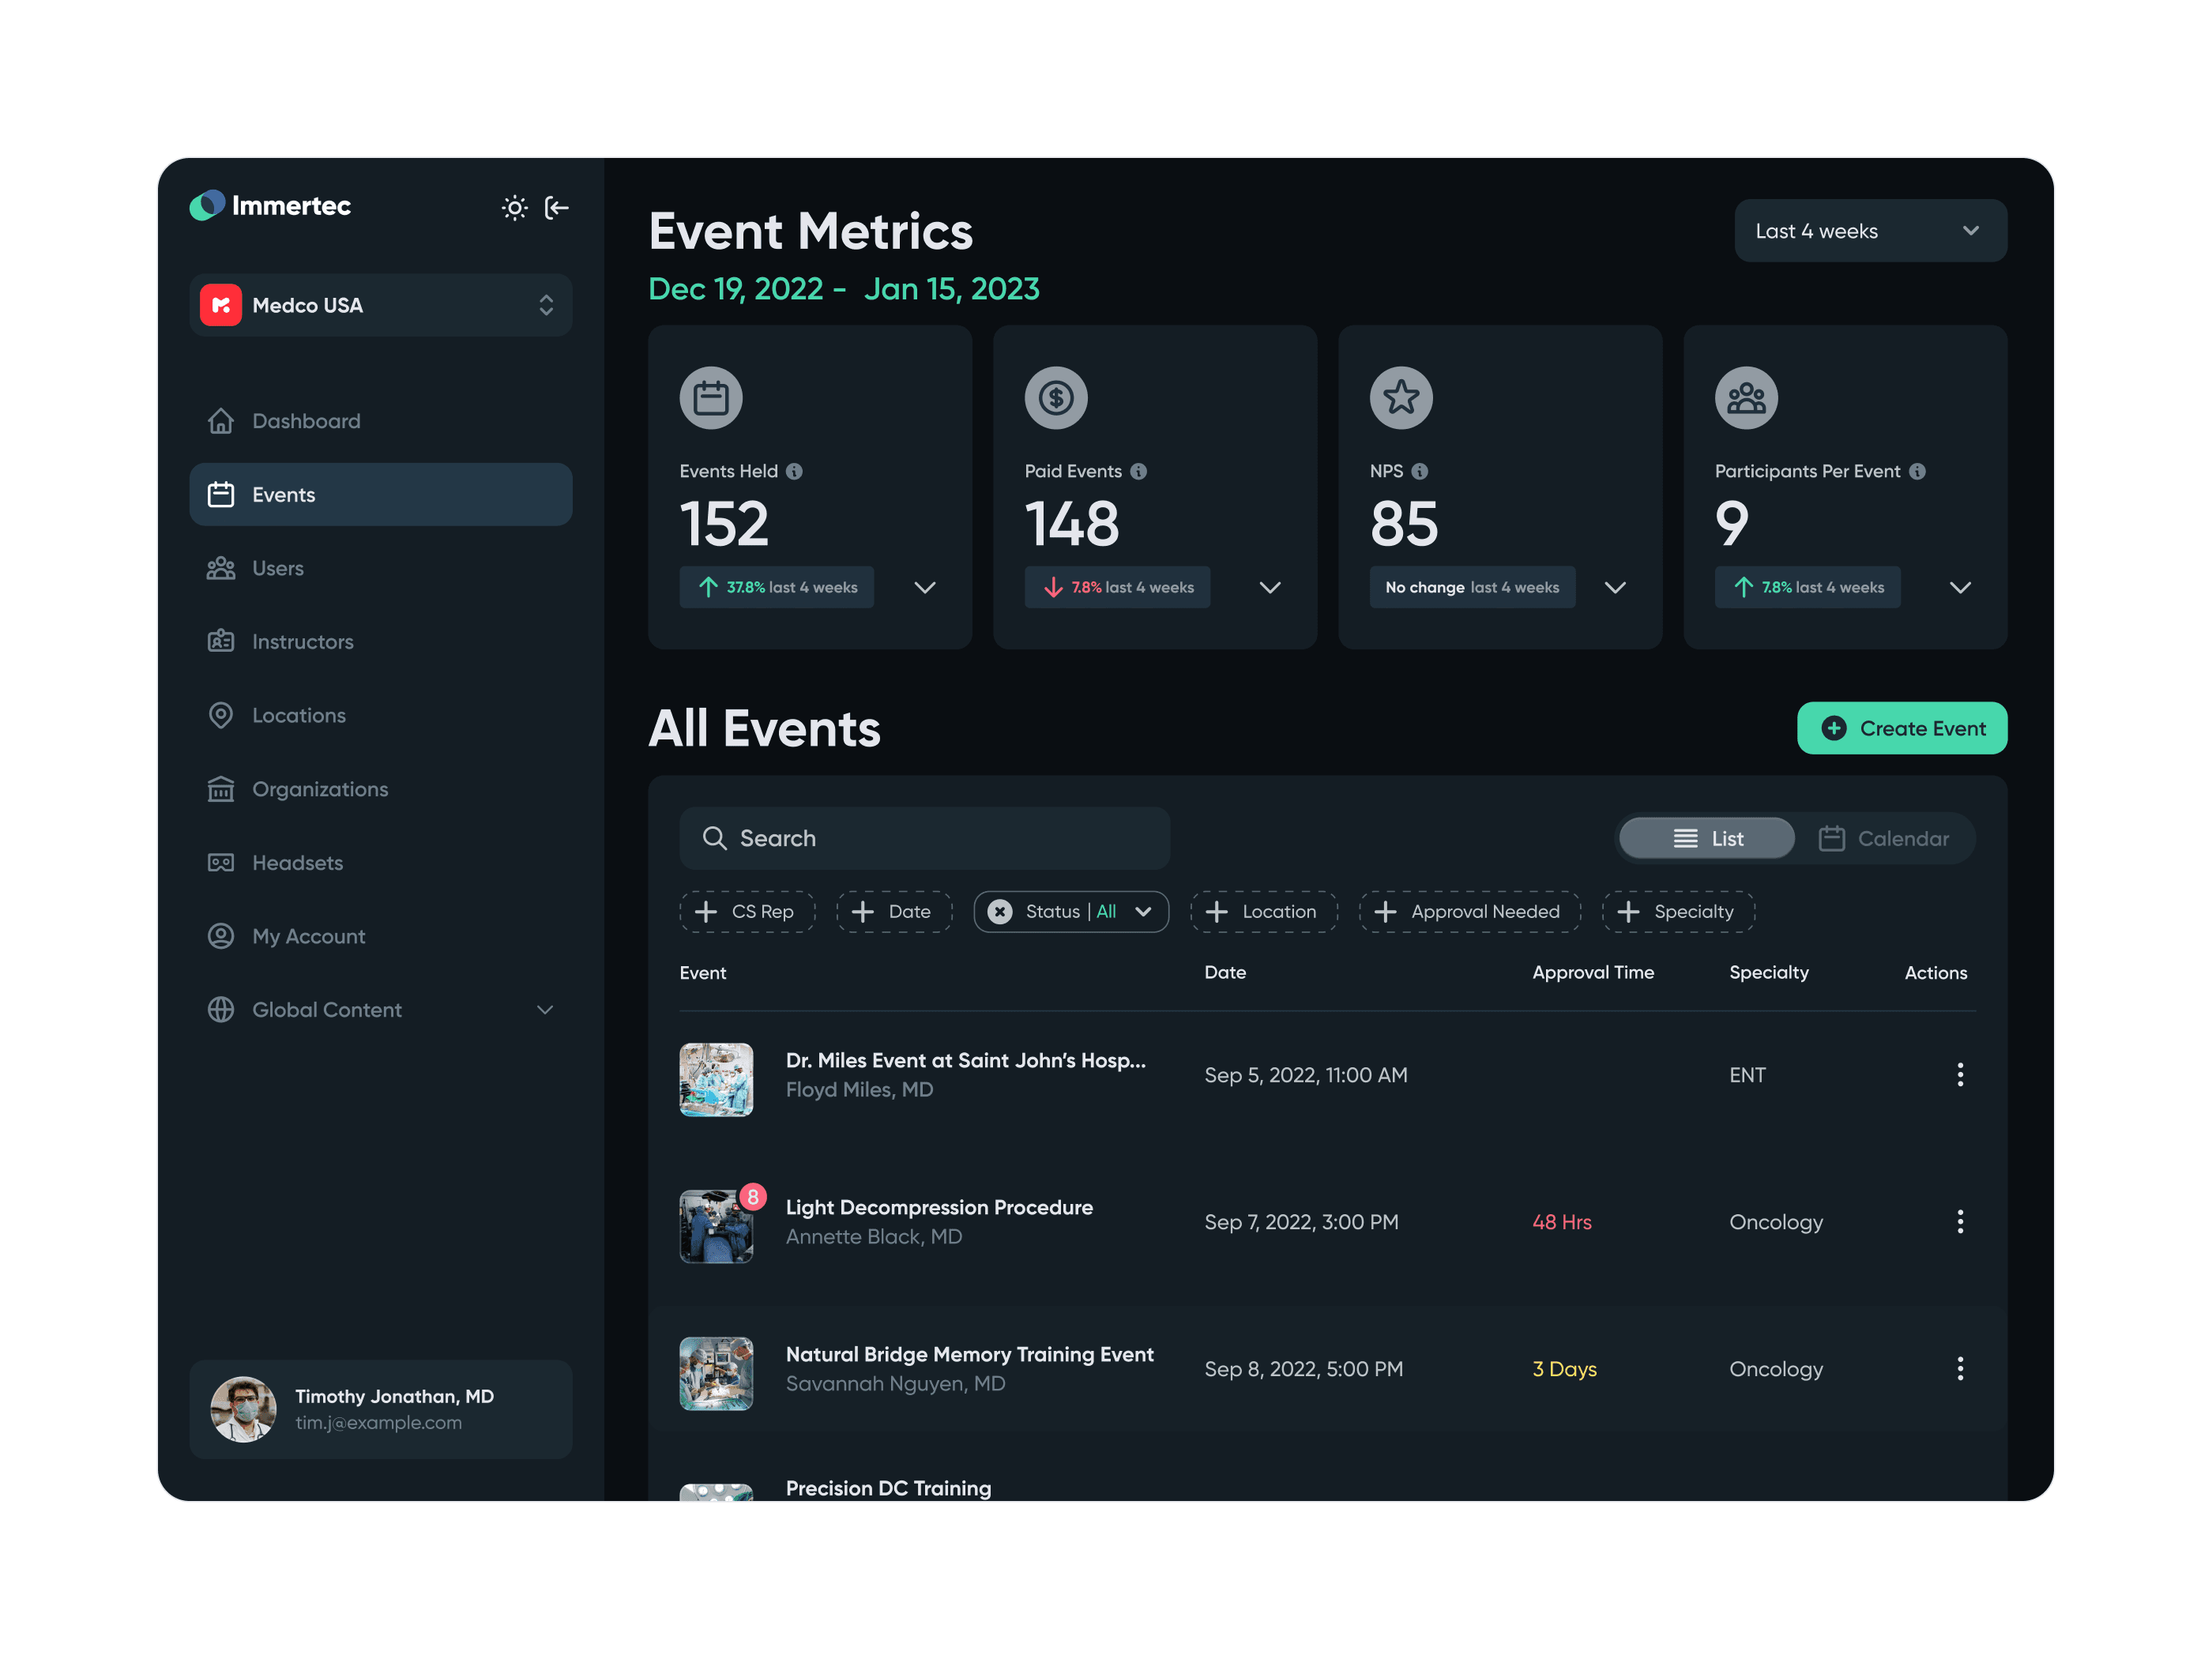Open Users page in sidebar
Screen dimensions: 2212x1659
381,568
